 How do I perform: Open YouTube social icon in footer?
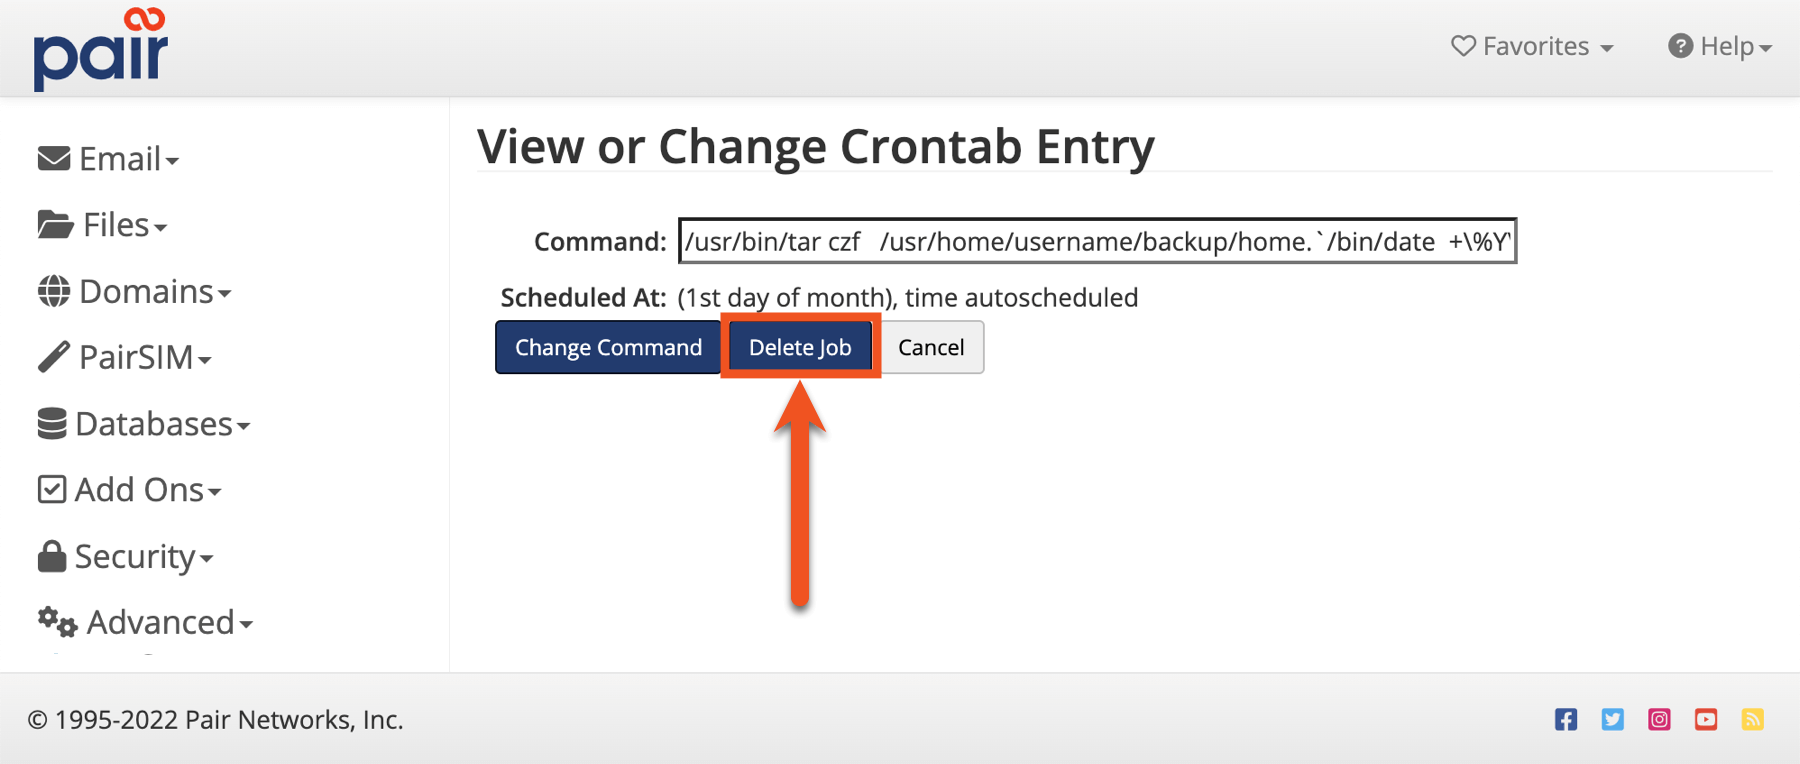tap(1706, 719)
